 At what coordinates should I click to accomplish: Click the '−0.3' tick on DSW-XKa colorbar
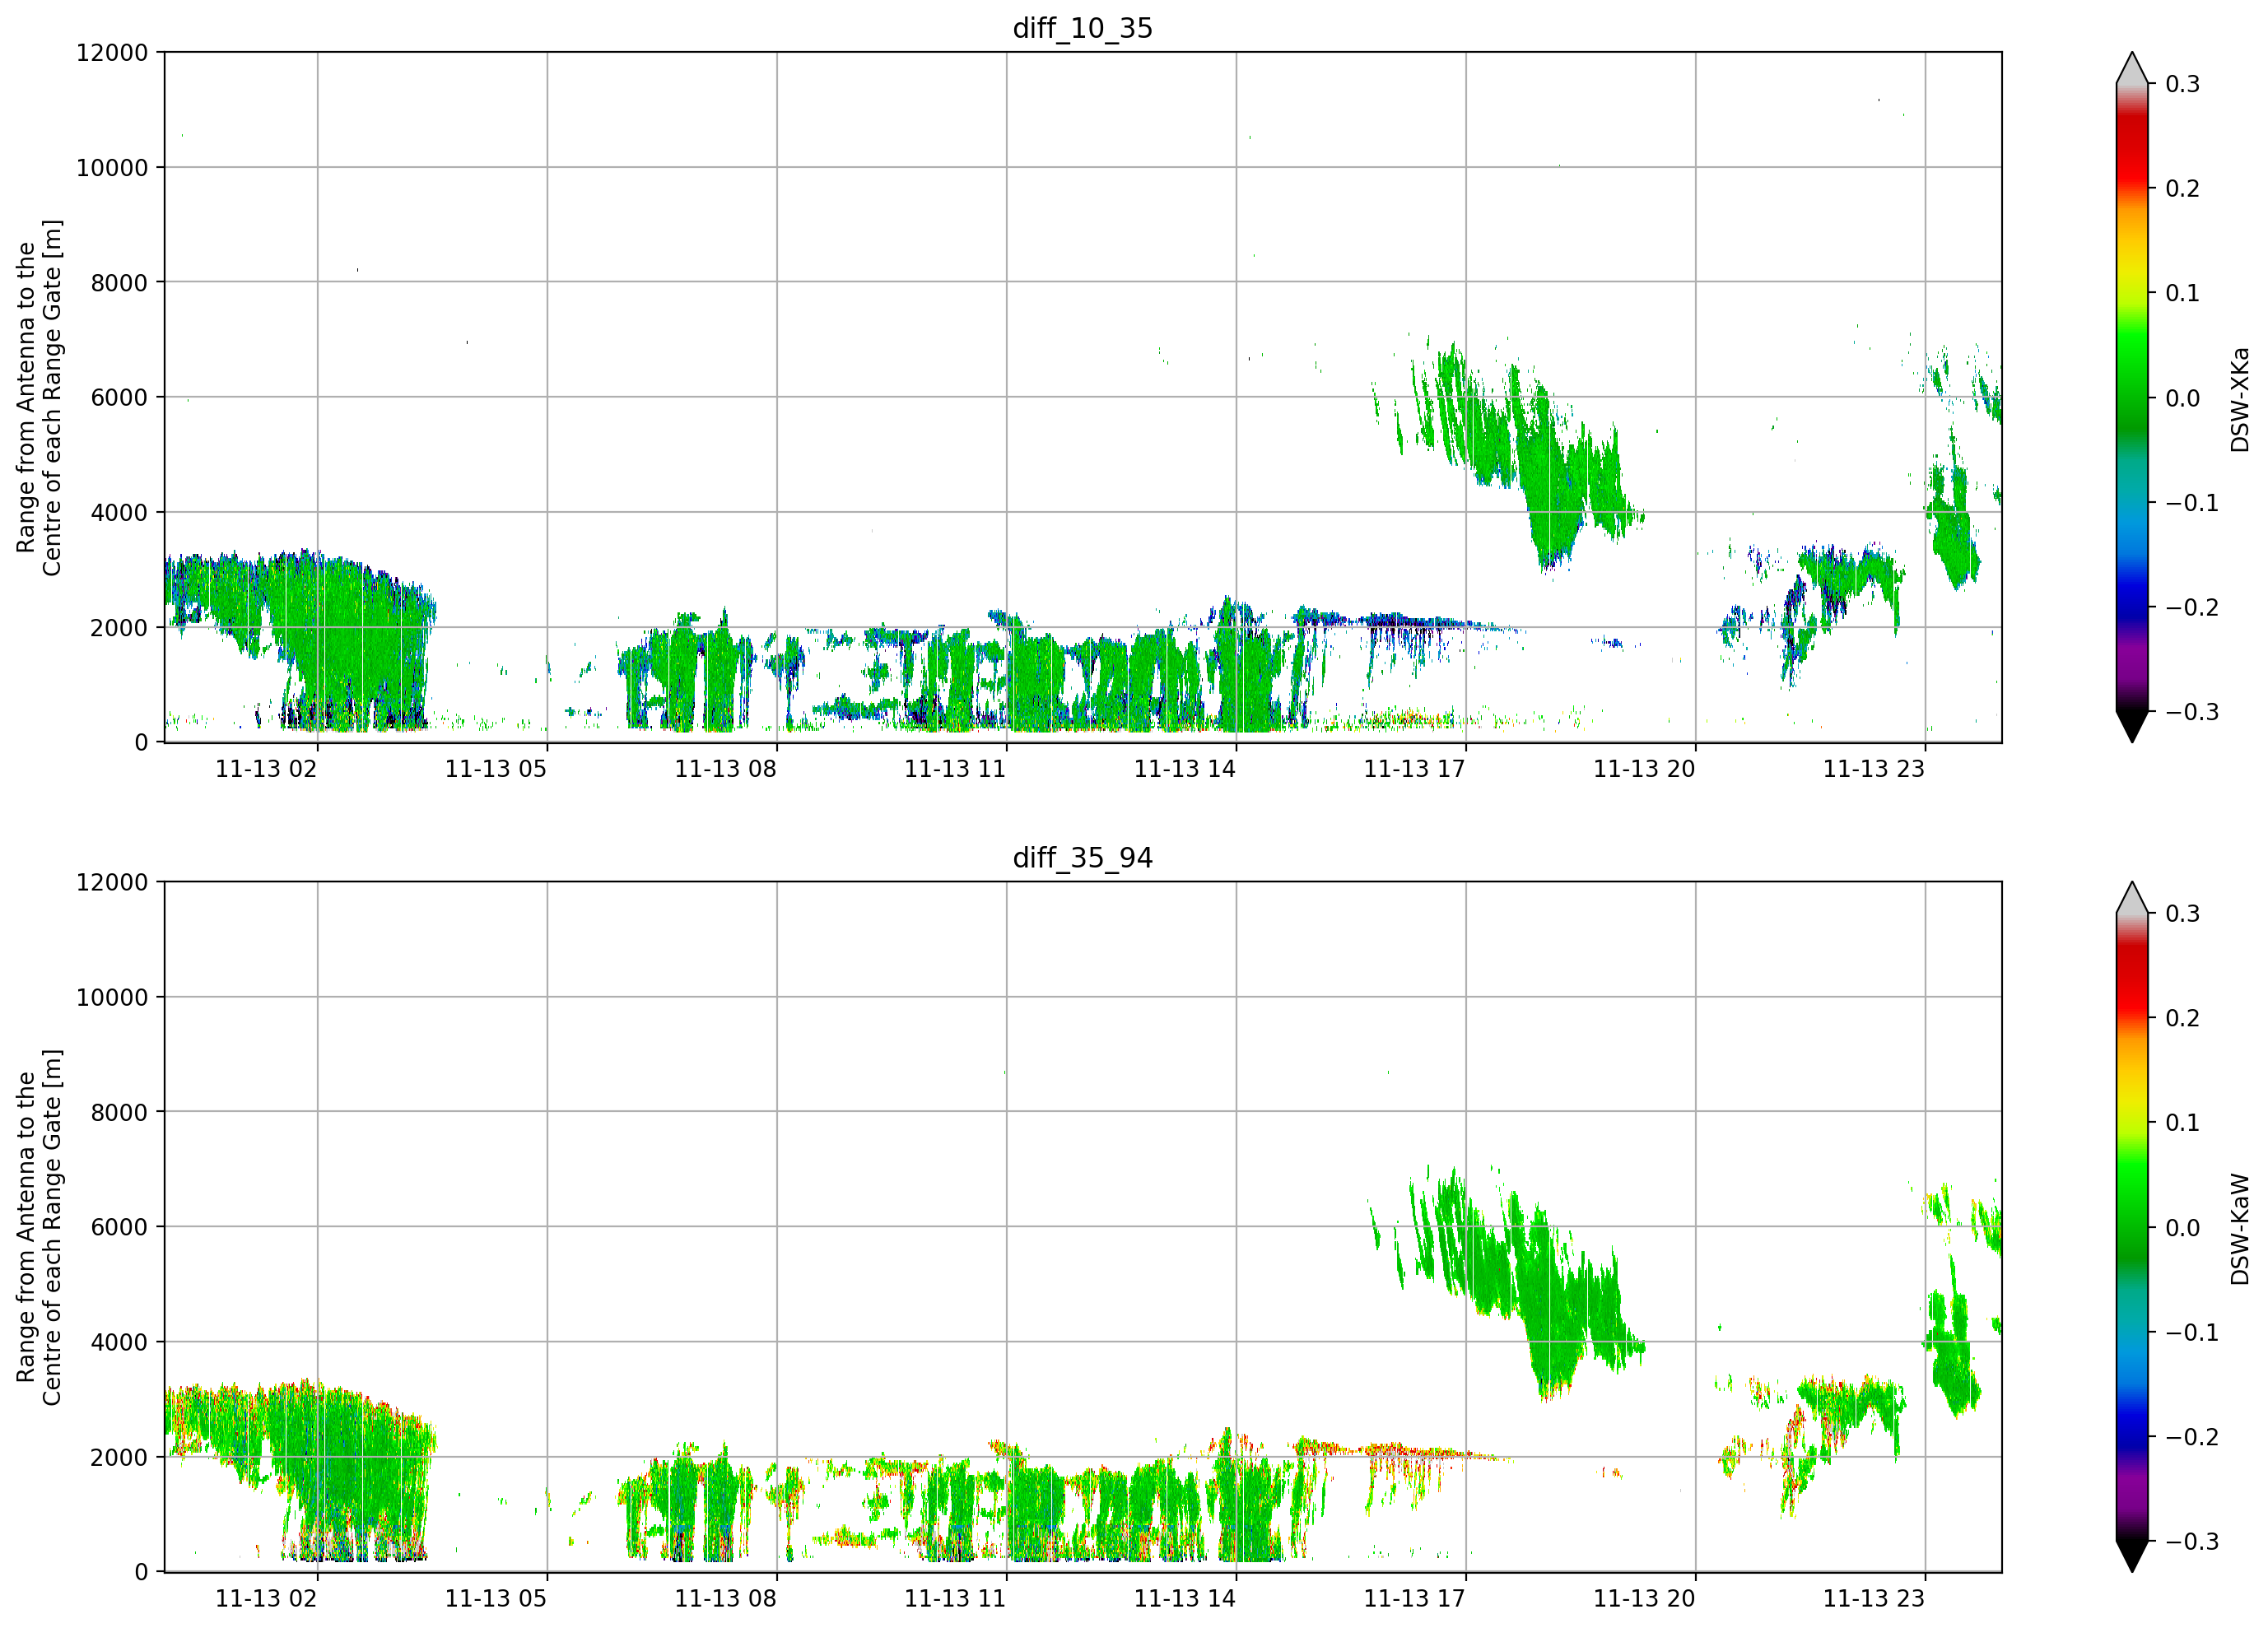[2192, 712]
